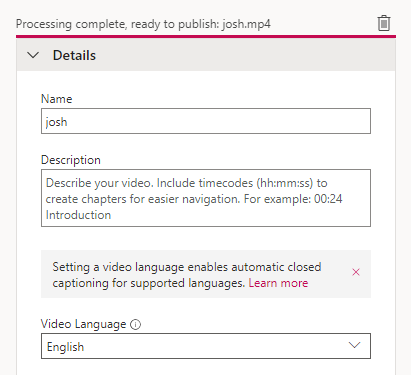Collapse the Details section chevron
The width and height of the screenshot is (411, 375).
pos(33,55)
